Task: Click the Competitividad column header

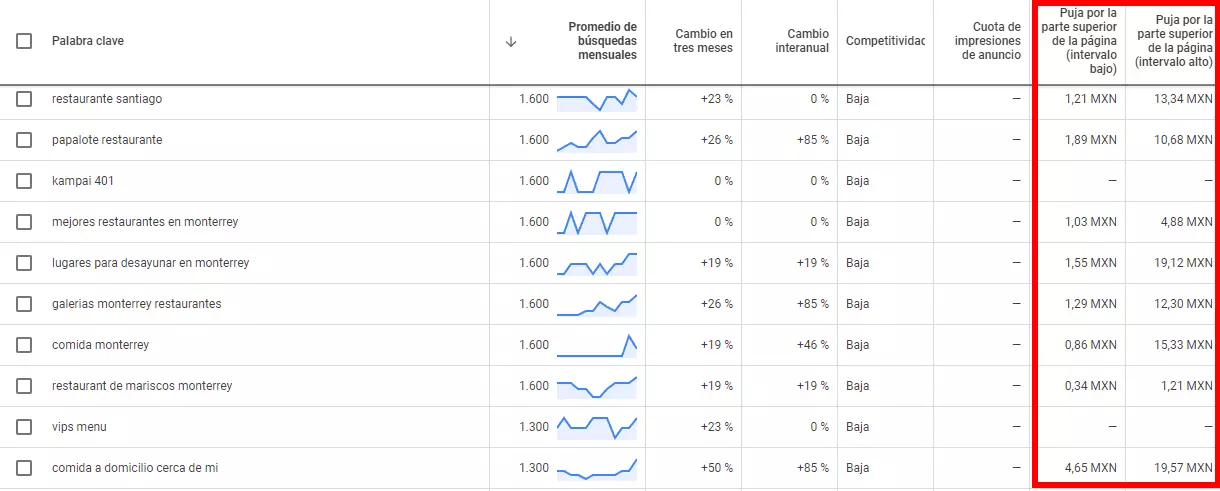Action: tap(885, 41)
